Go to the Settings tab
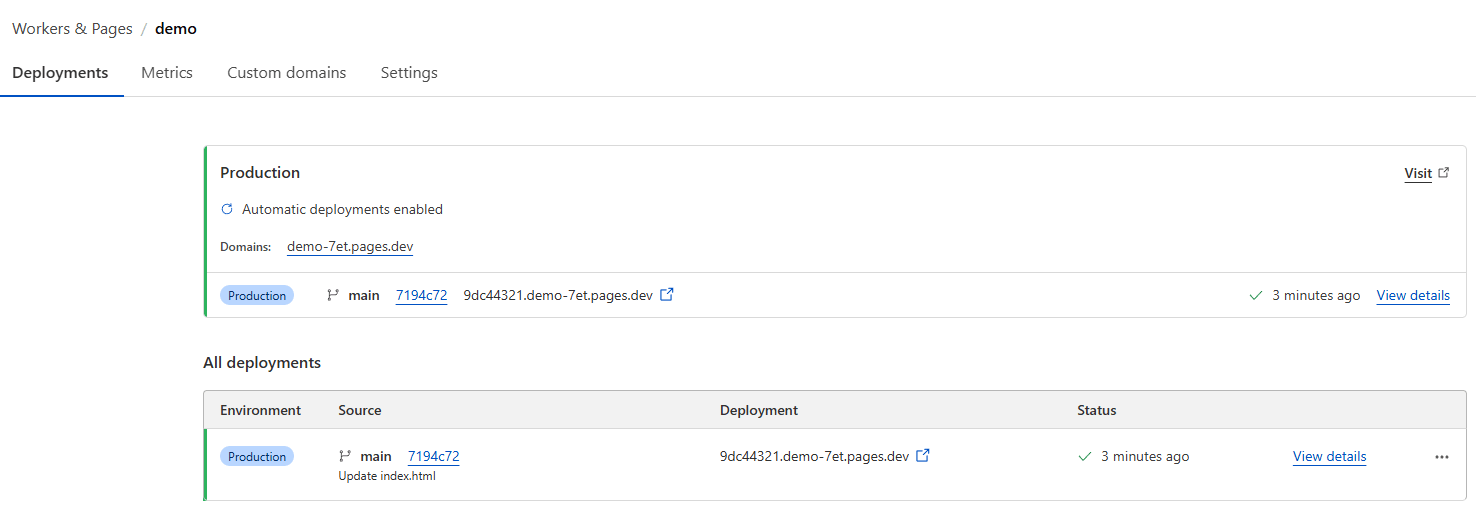The image size is (1476, 517). coord(409,73)
